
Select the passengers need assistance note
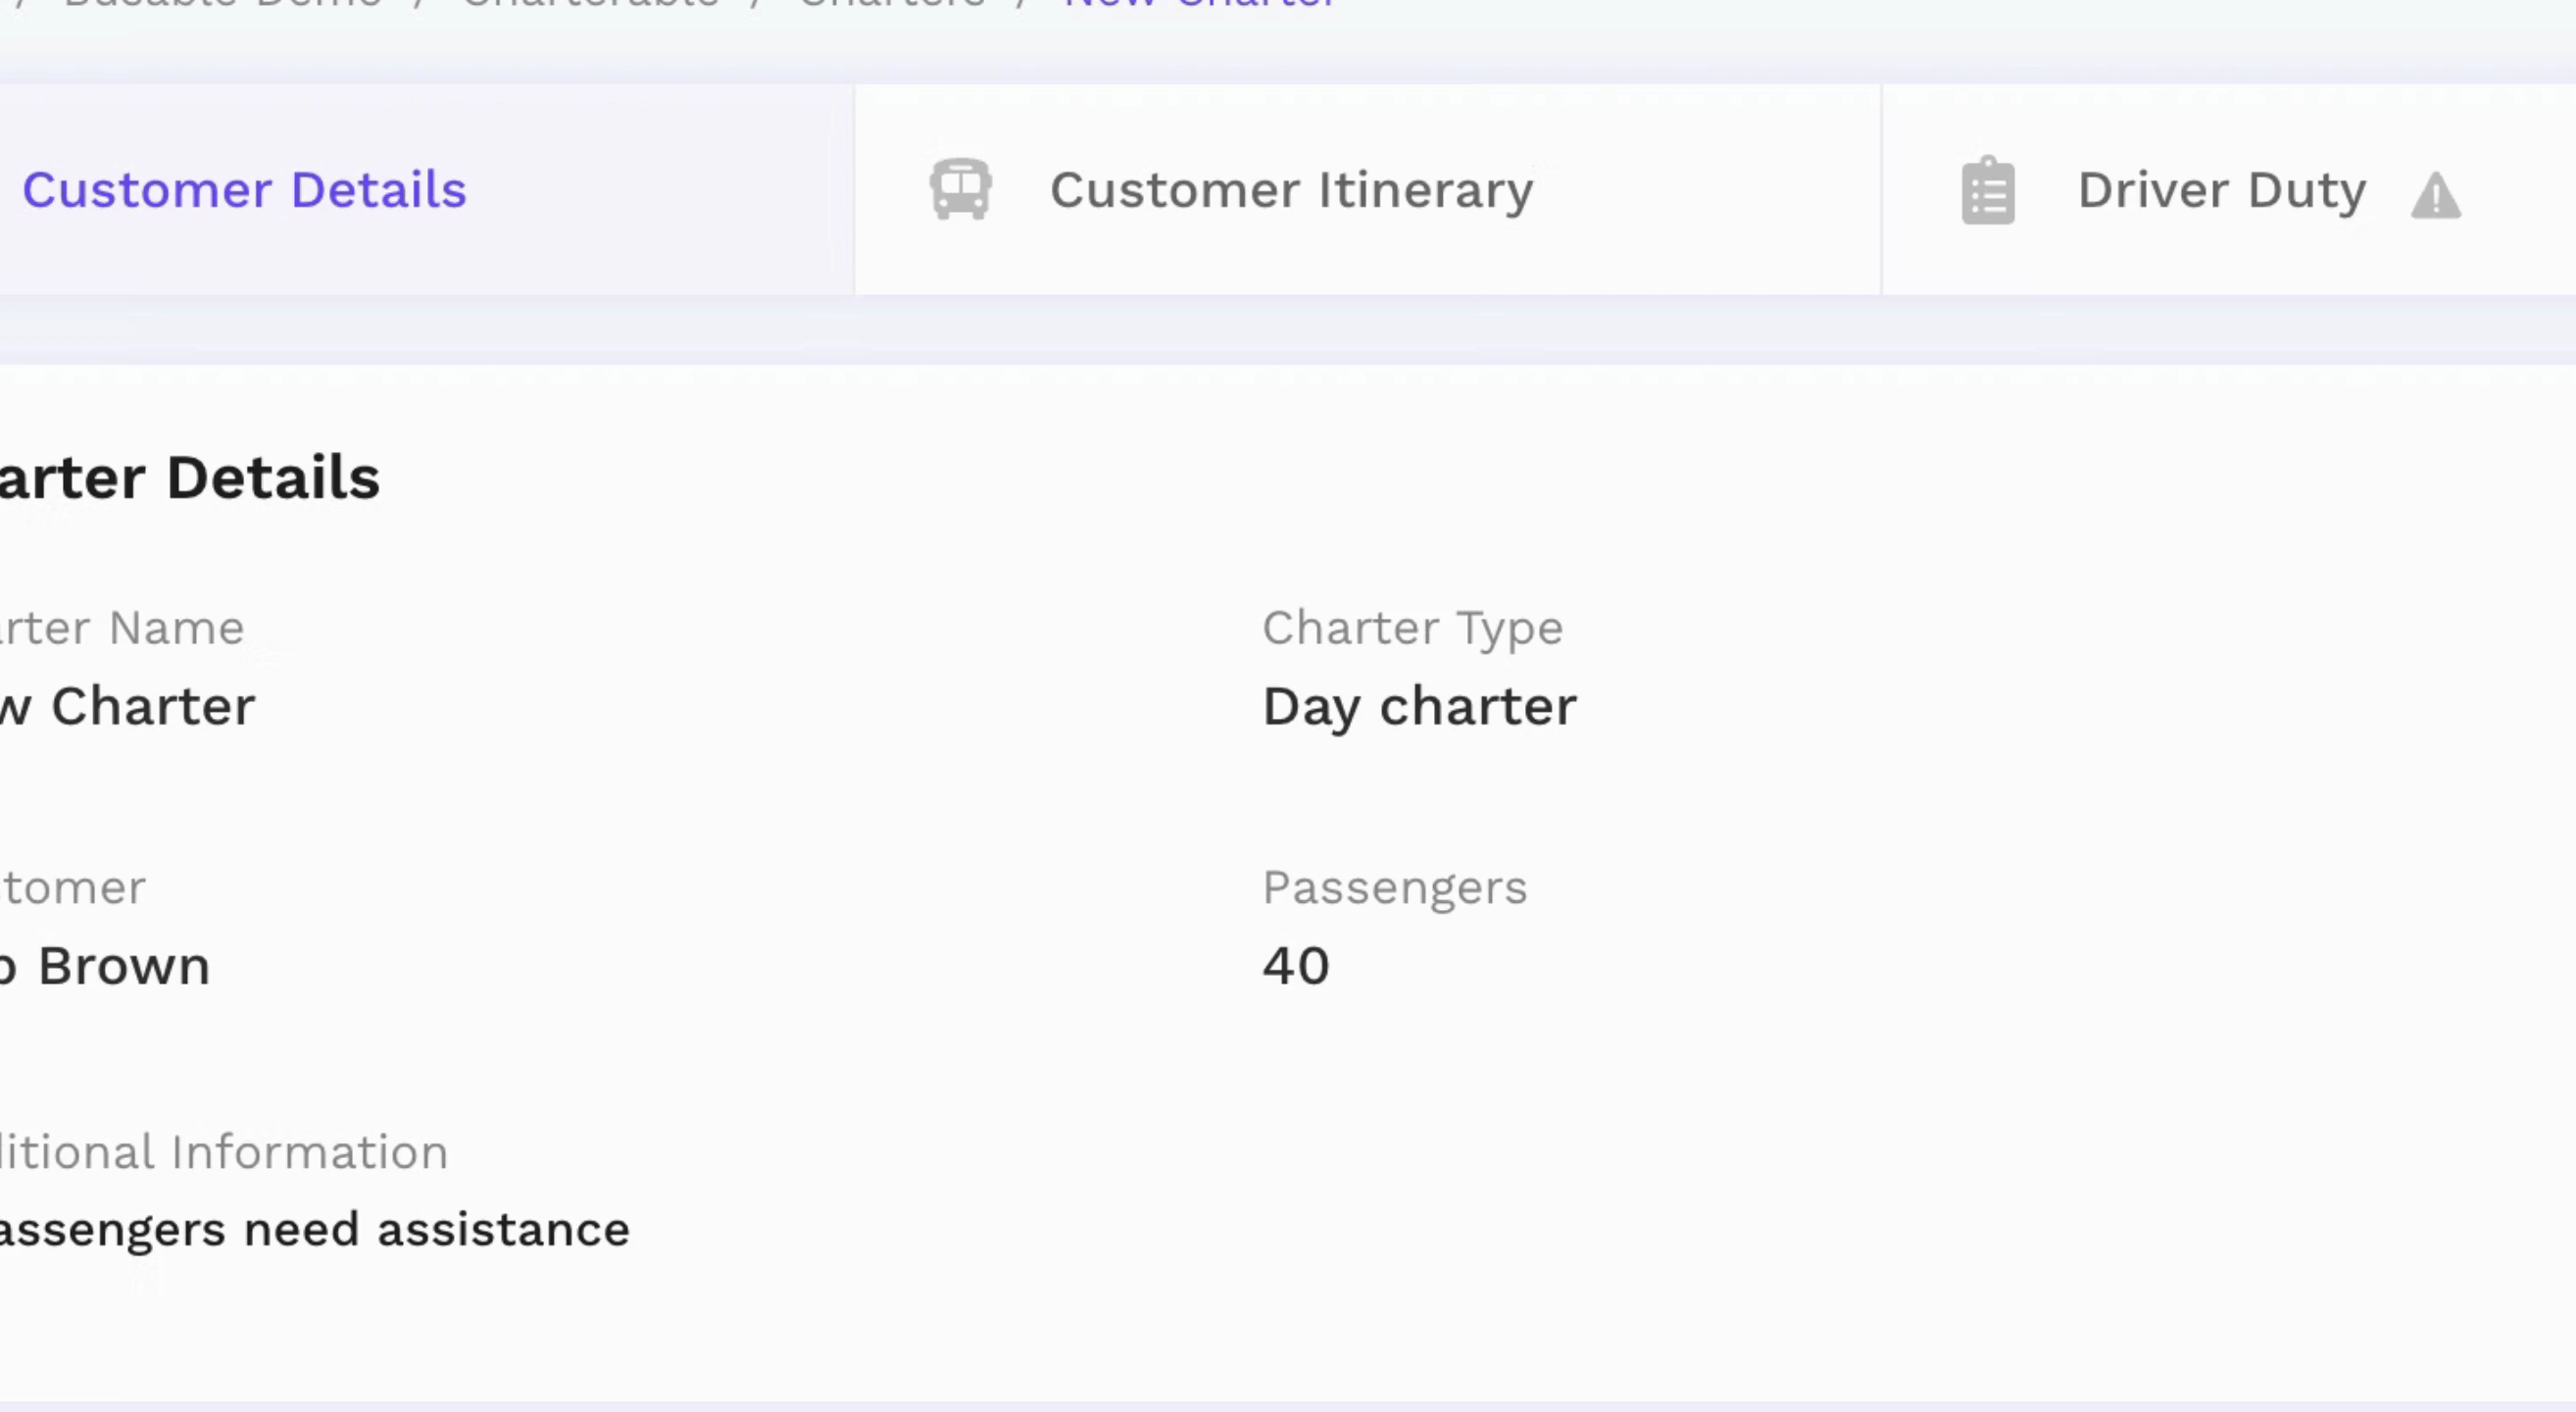315,1230
